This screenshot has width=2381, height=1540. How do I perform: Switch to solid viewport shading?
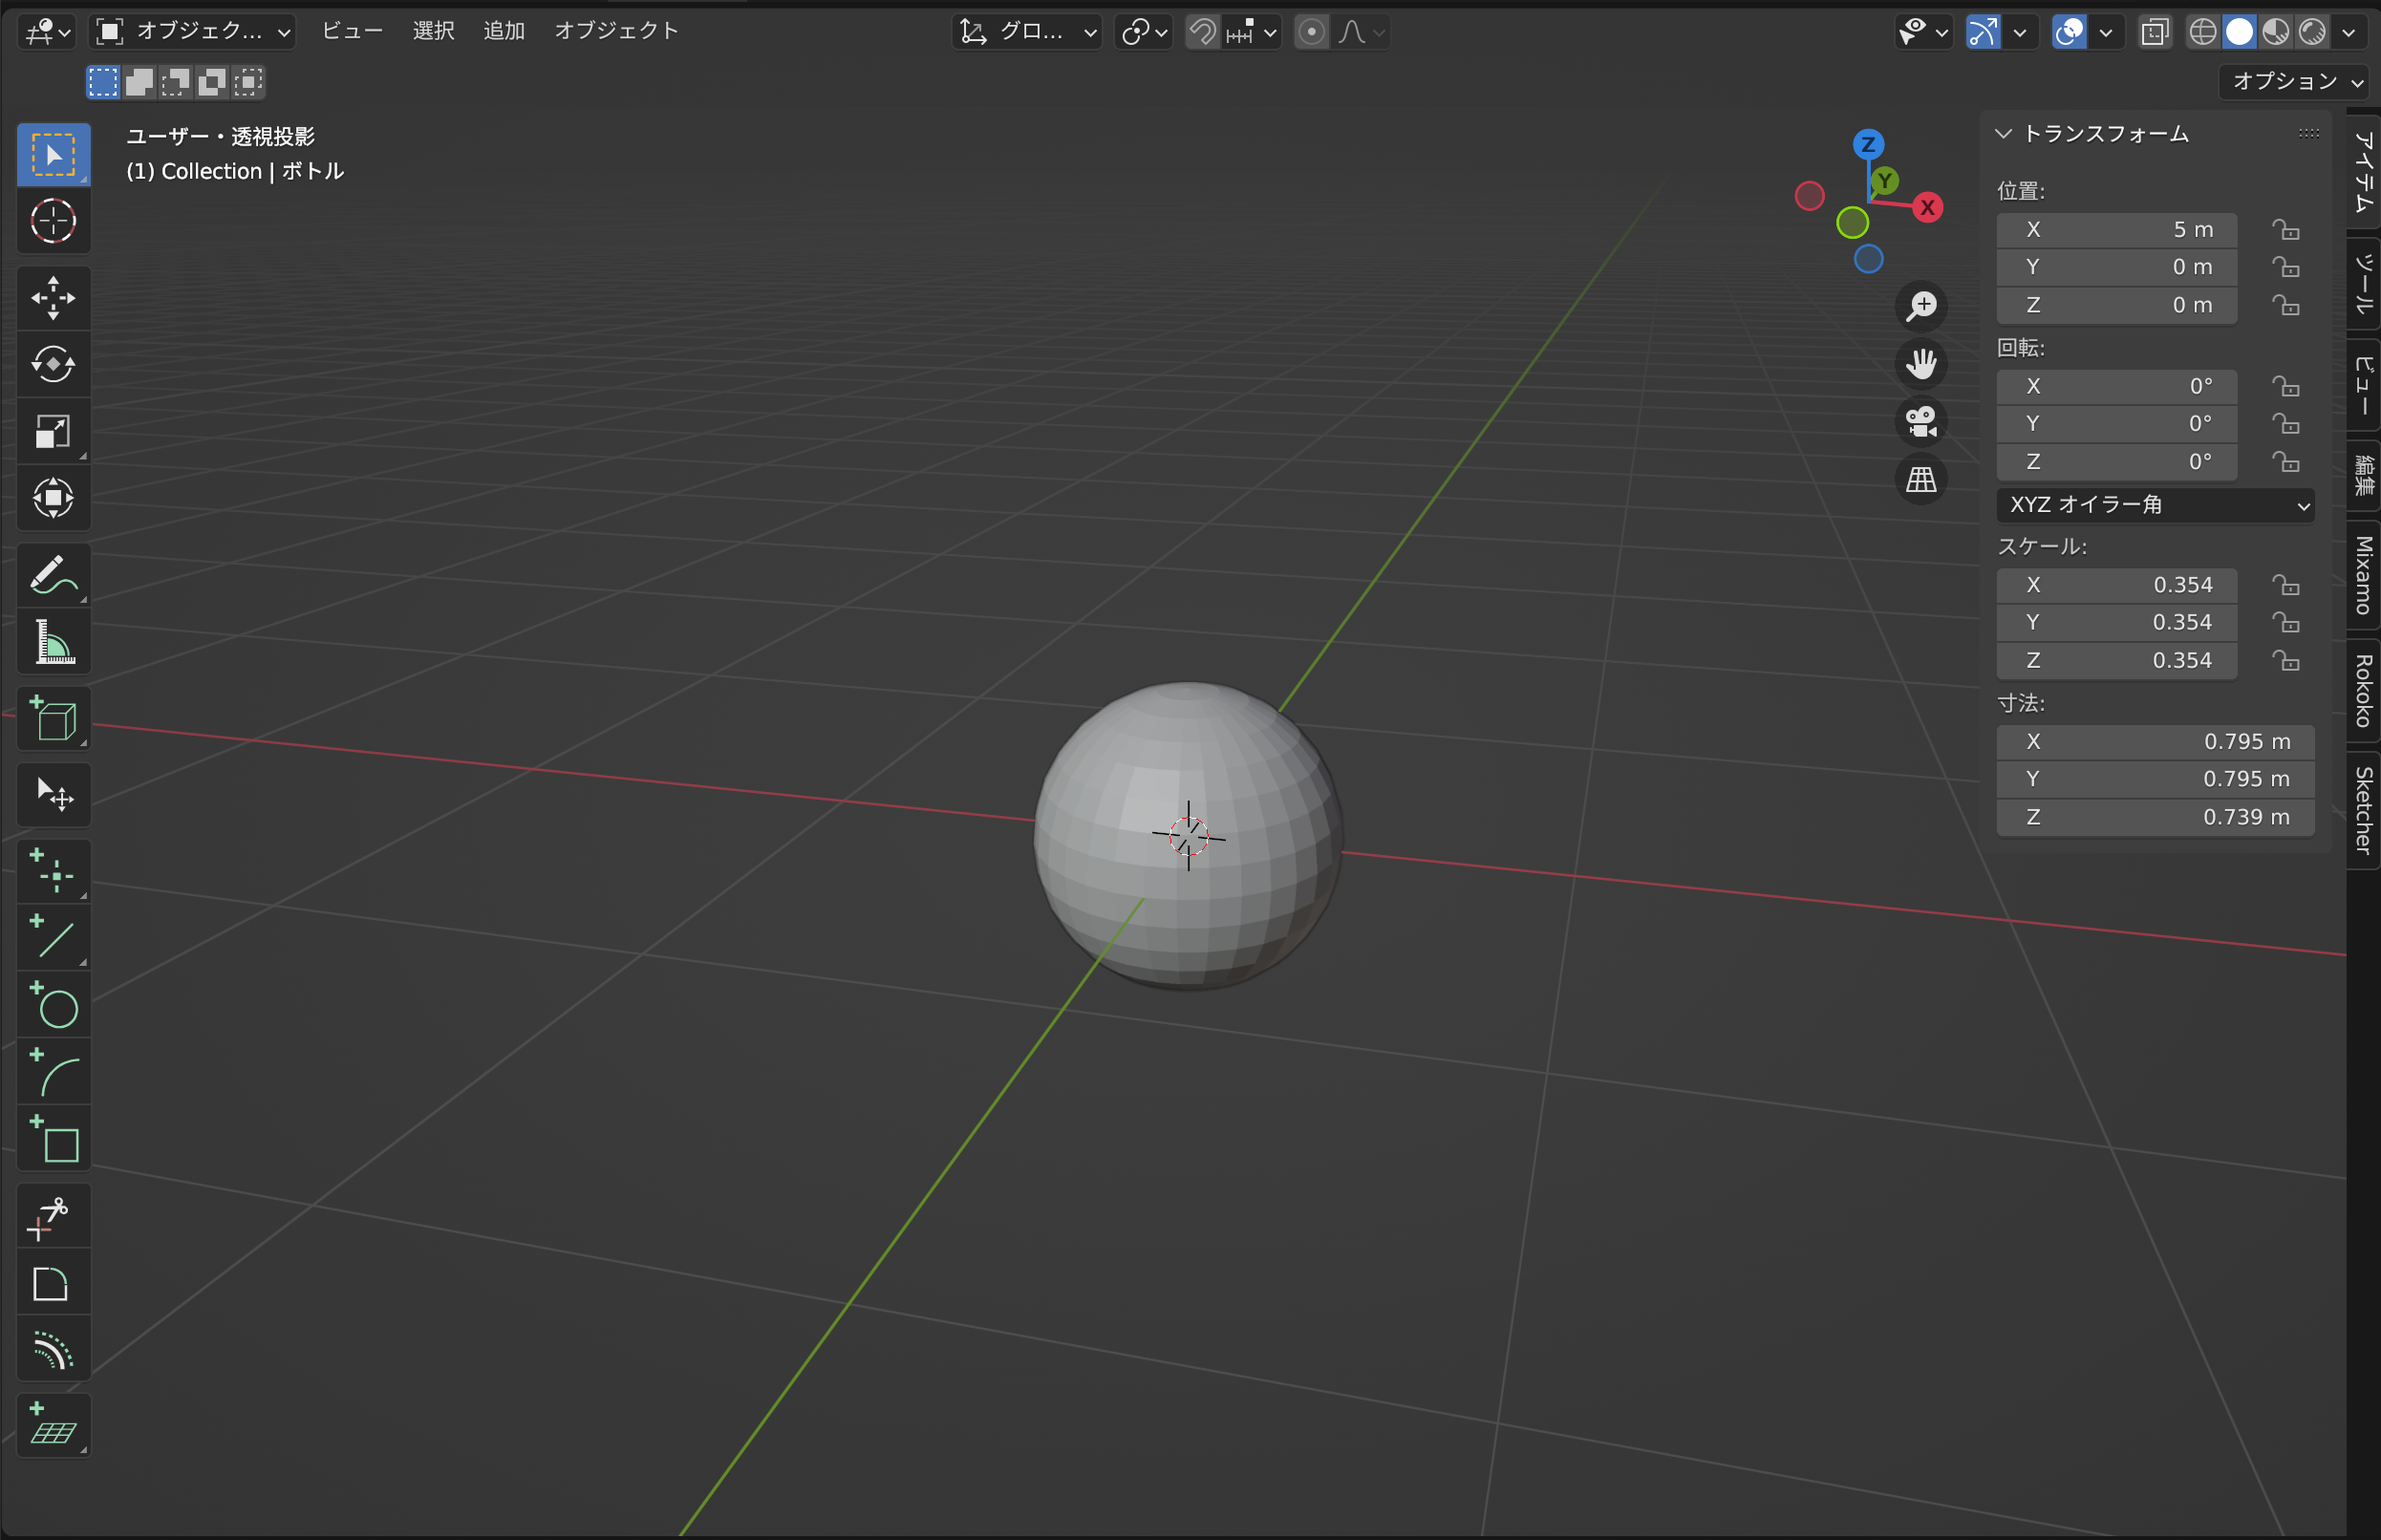pyautogui.click(x=2239, y=32)
